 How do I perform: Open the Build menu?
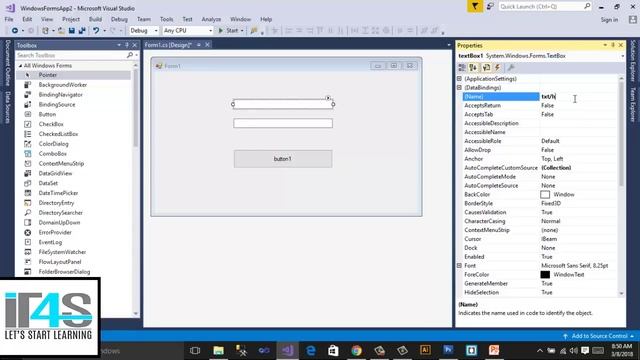click(x=95, y=19)
